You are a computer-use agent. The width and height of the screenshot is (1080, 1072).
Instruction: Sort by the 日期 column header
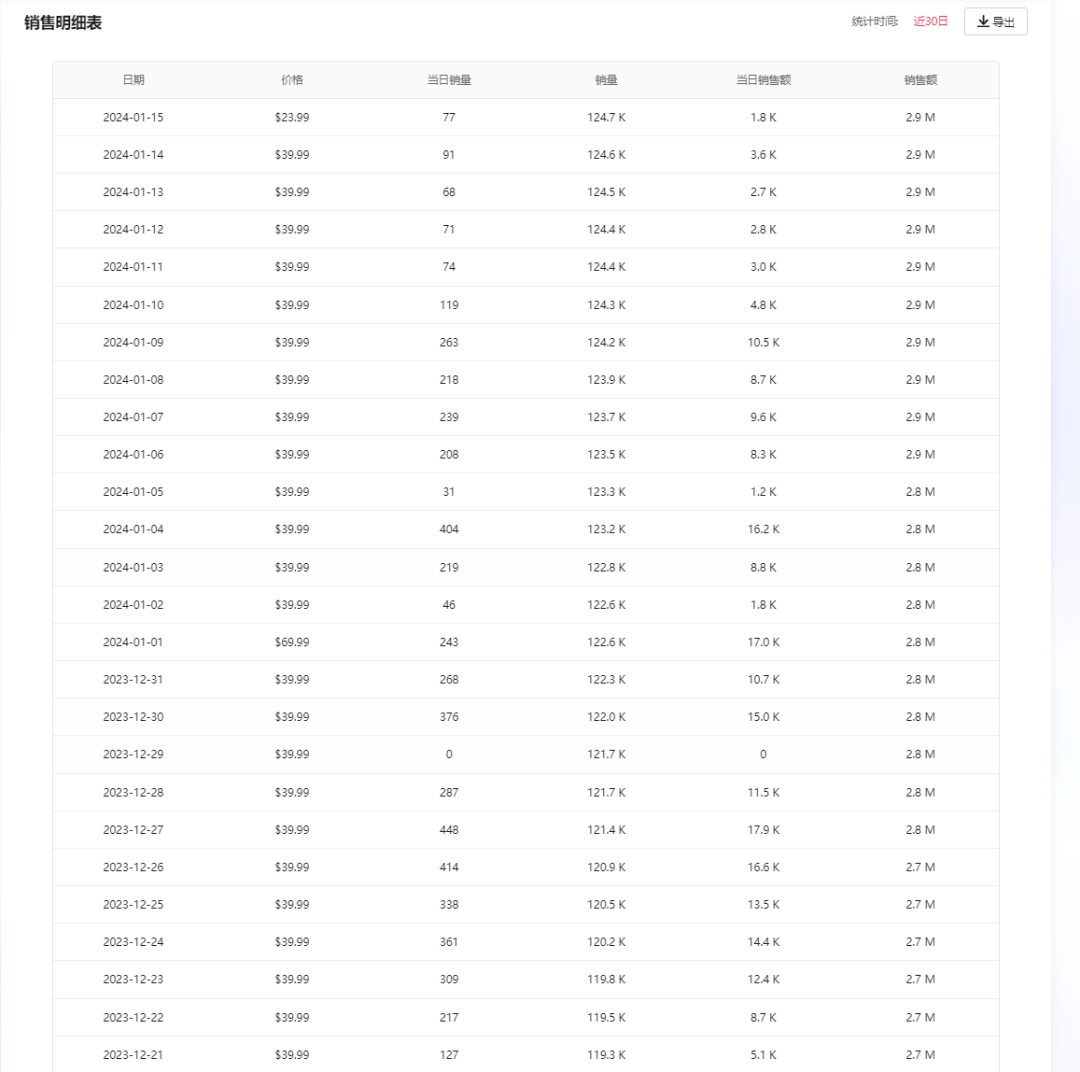point(135,80)
